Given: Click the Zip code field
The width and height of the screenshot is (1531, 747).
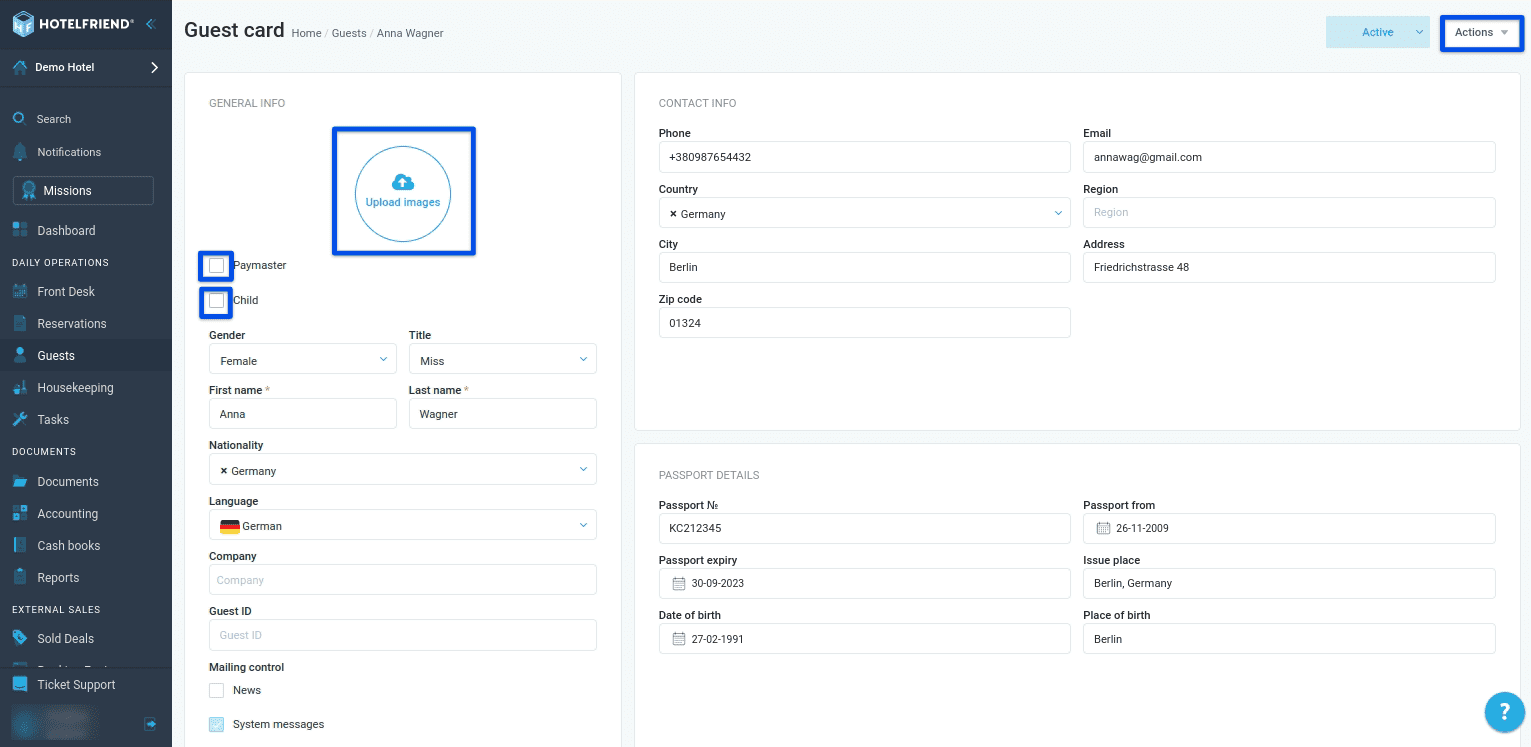Looking at the screenshot, I should (865, 323).
